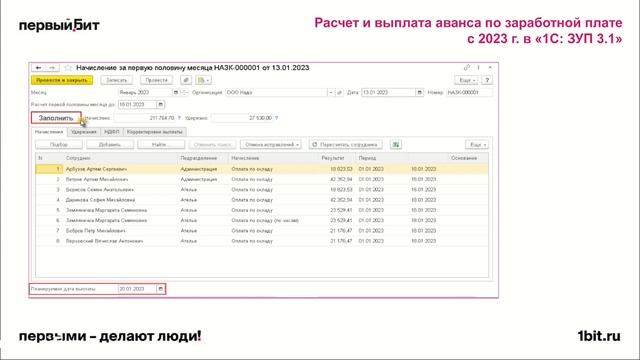The height and width of the screenshot is (360, 640).
Task: Copy link using the chain icon
Action: (467, 67)
